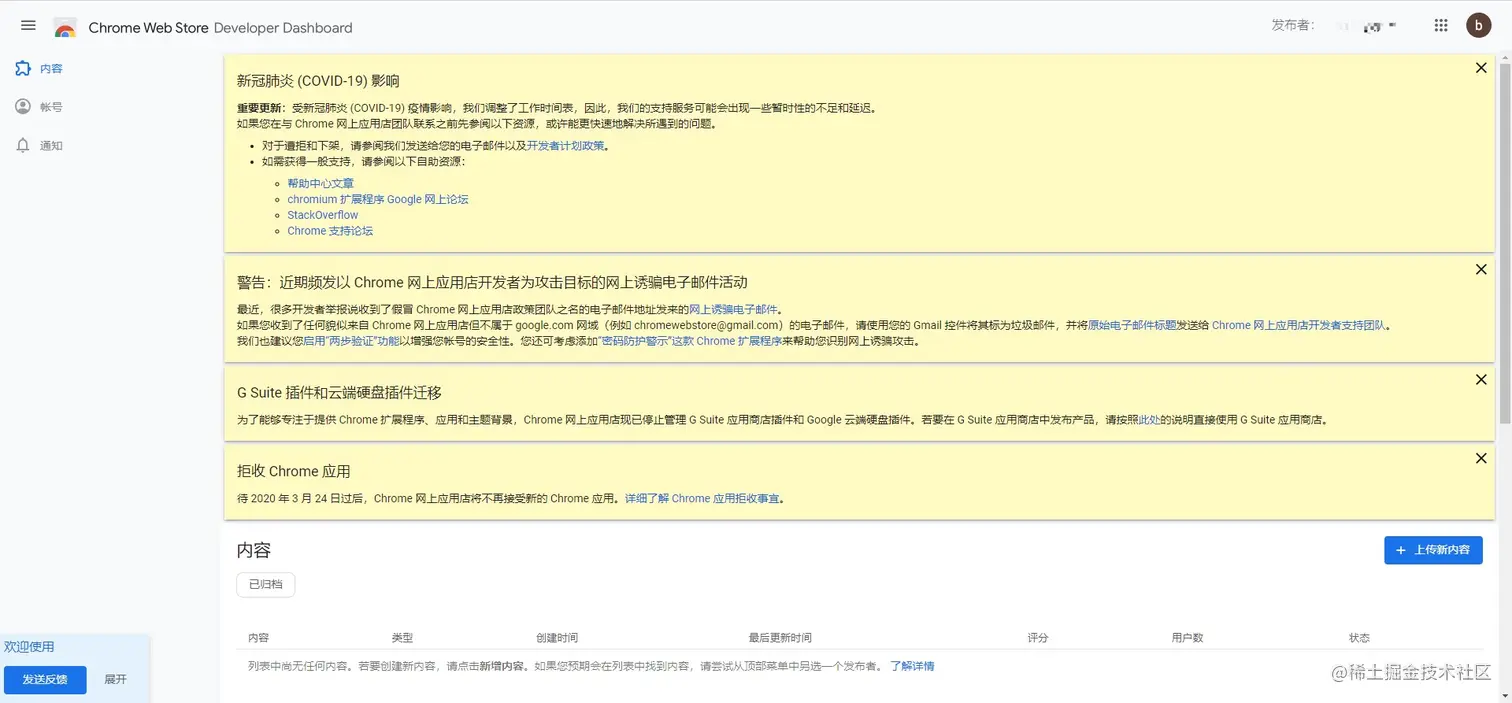Image resolution: width=1512 pixels, height=703 pixels.
Task: Click the 欢迎使用 panel title
Action: click(29, 647)
